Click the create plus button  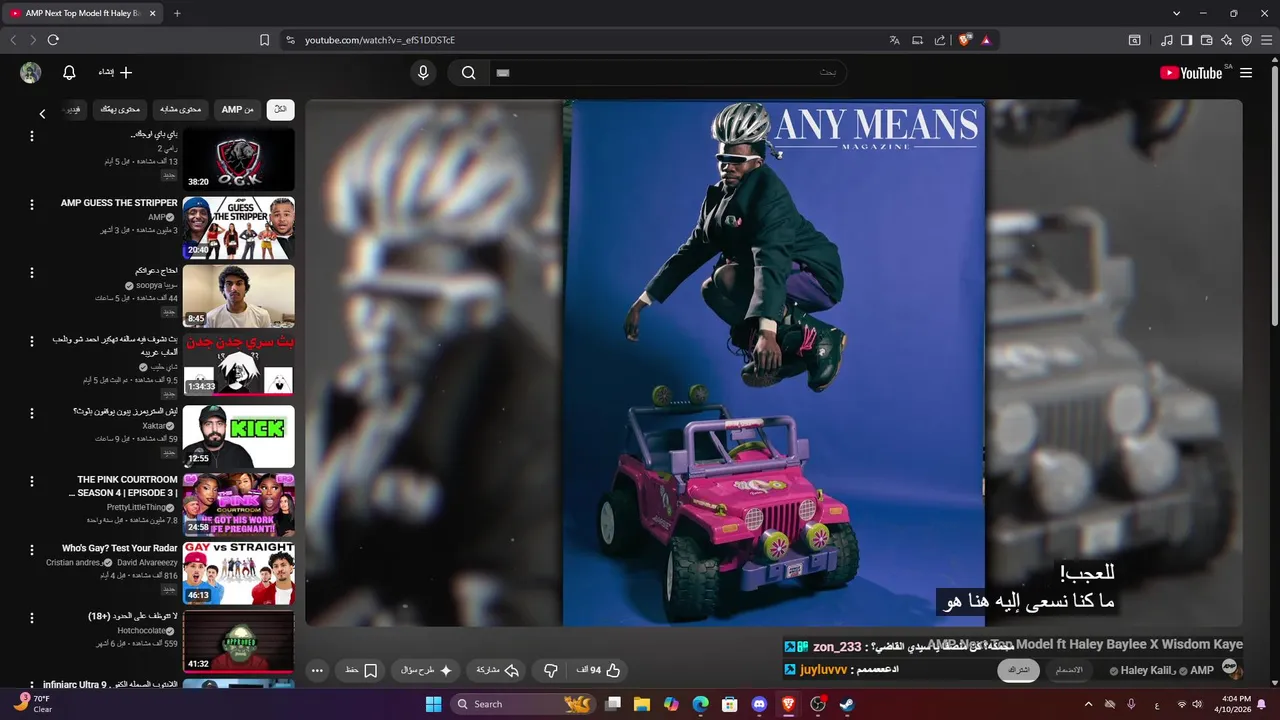116,72
